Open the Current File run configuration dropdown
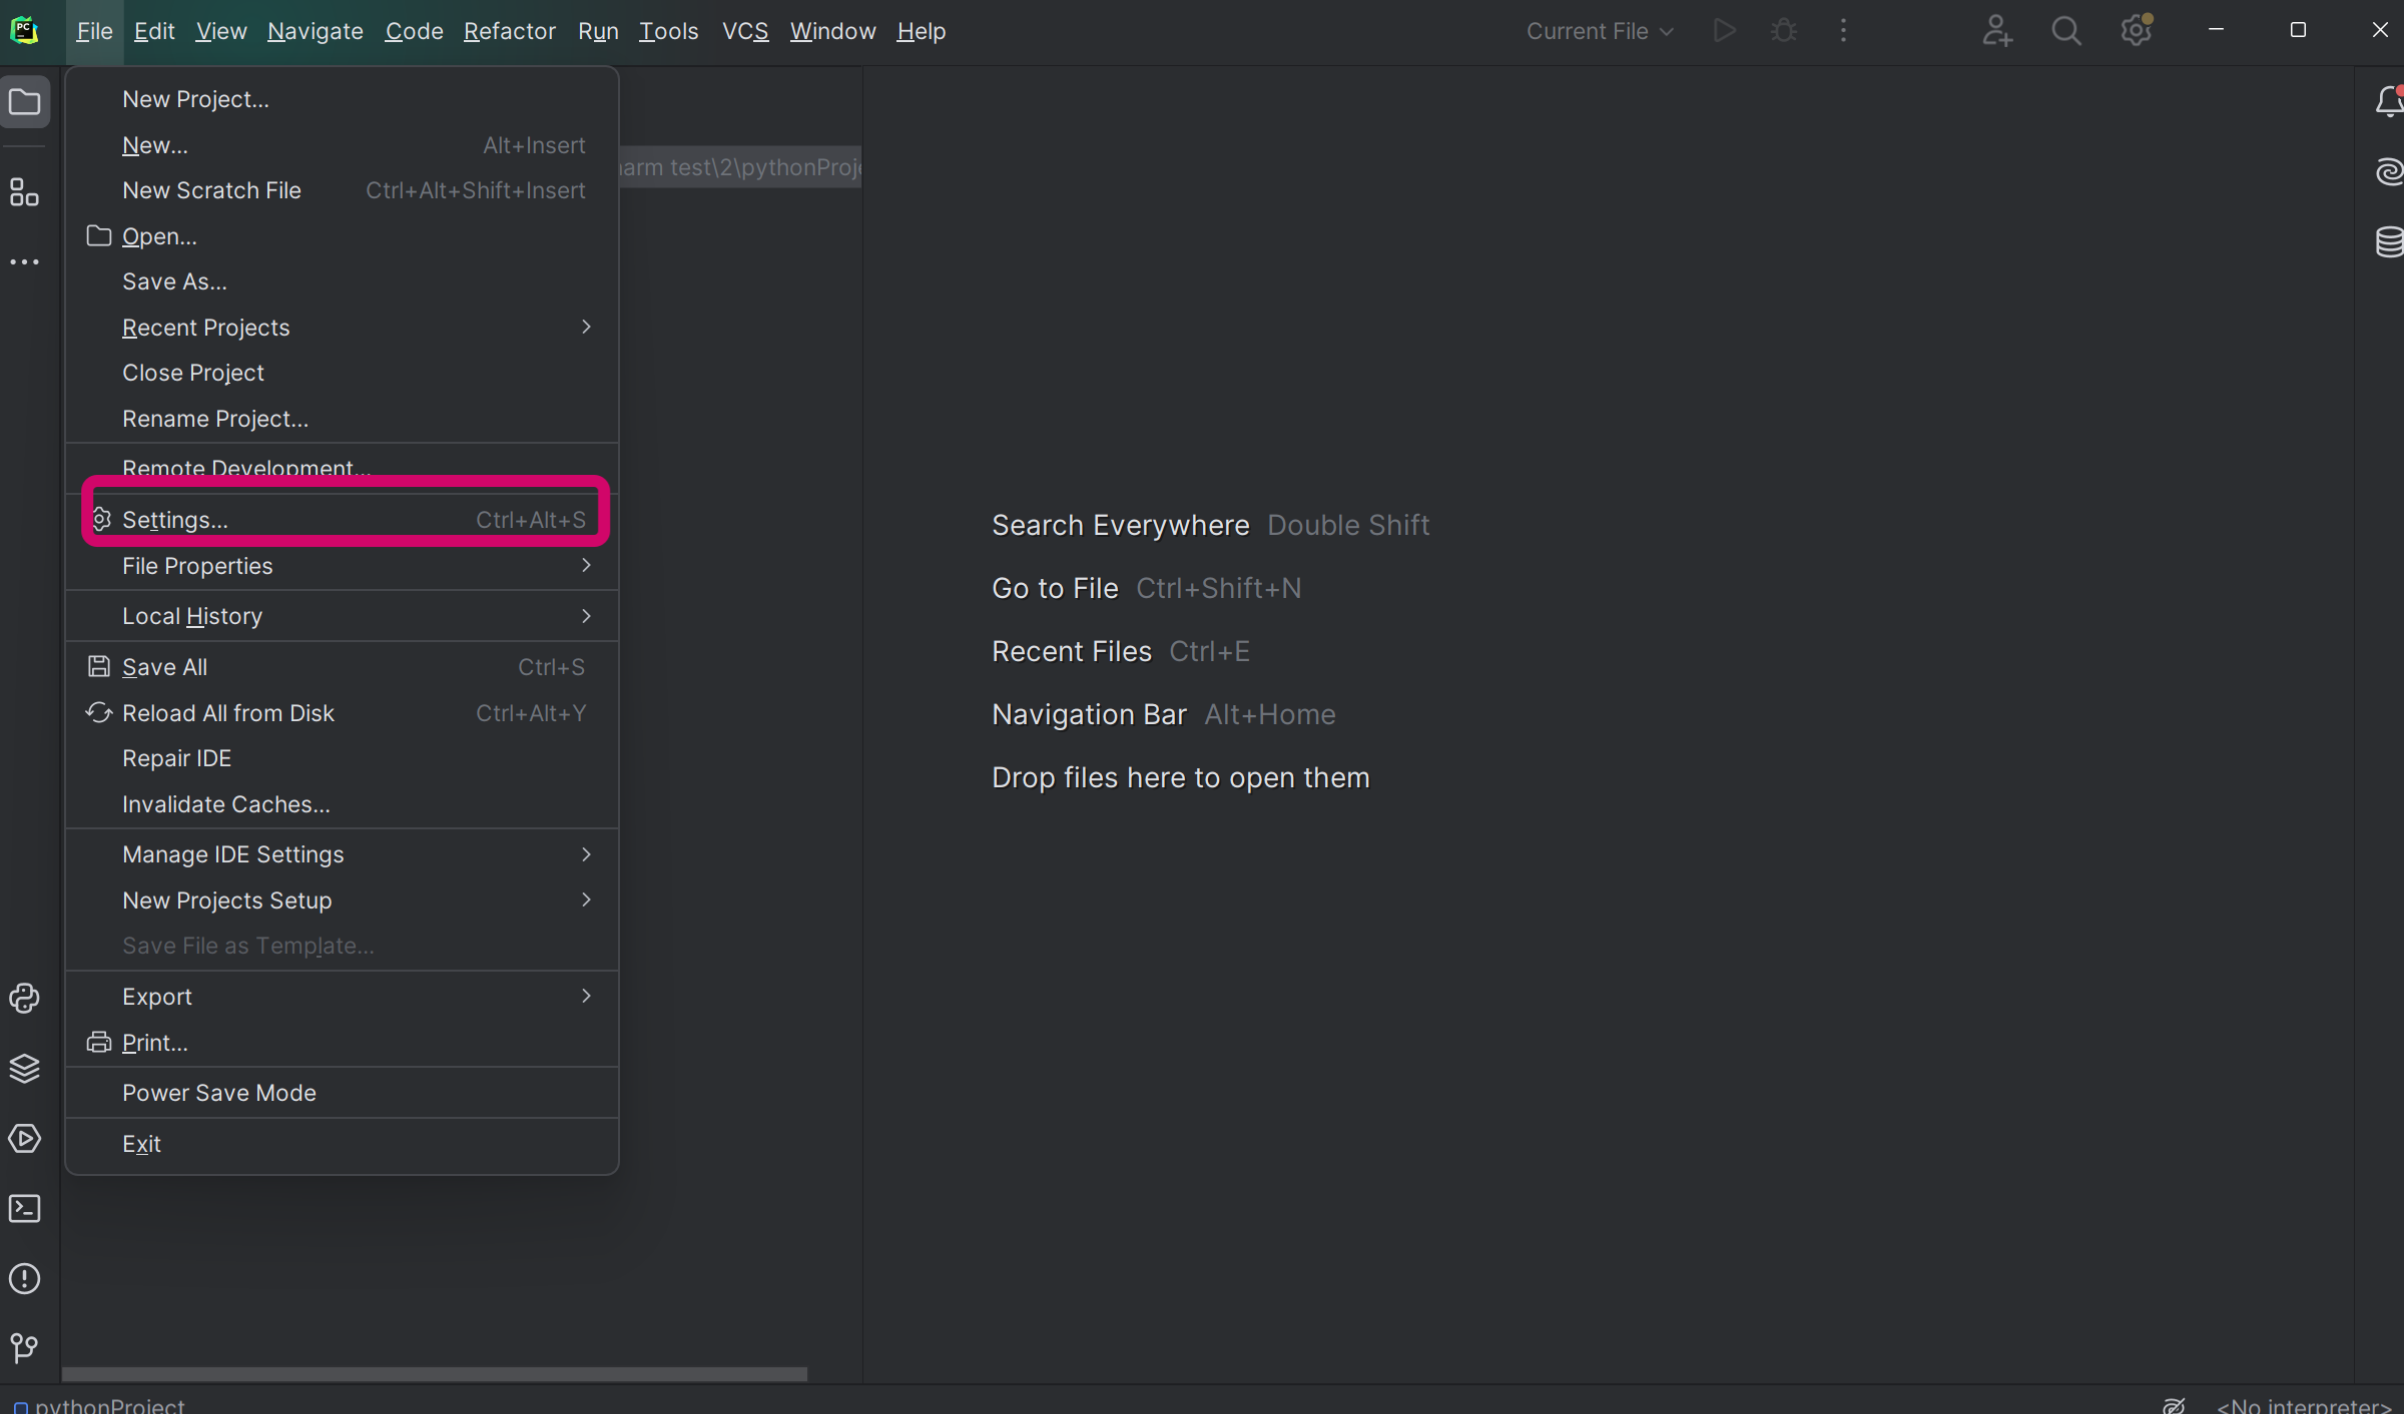This screenshot has width=2404, height=1414. pos(1599,31)
